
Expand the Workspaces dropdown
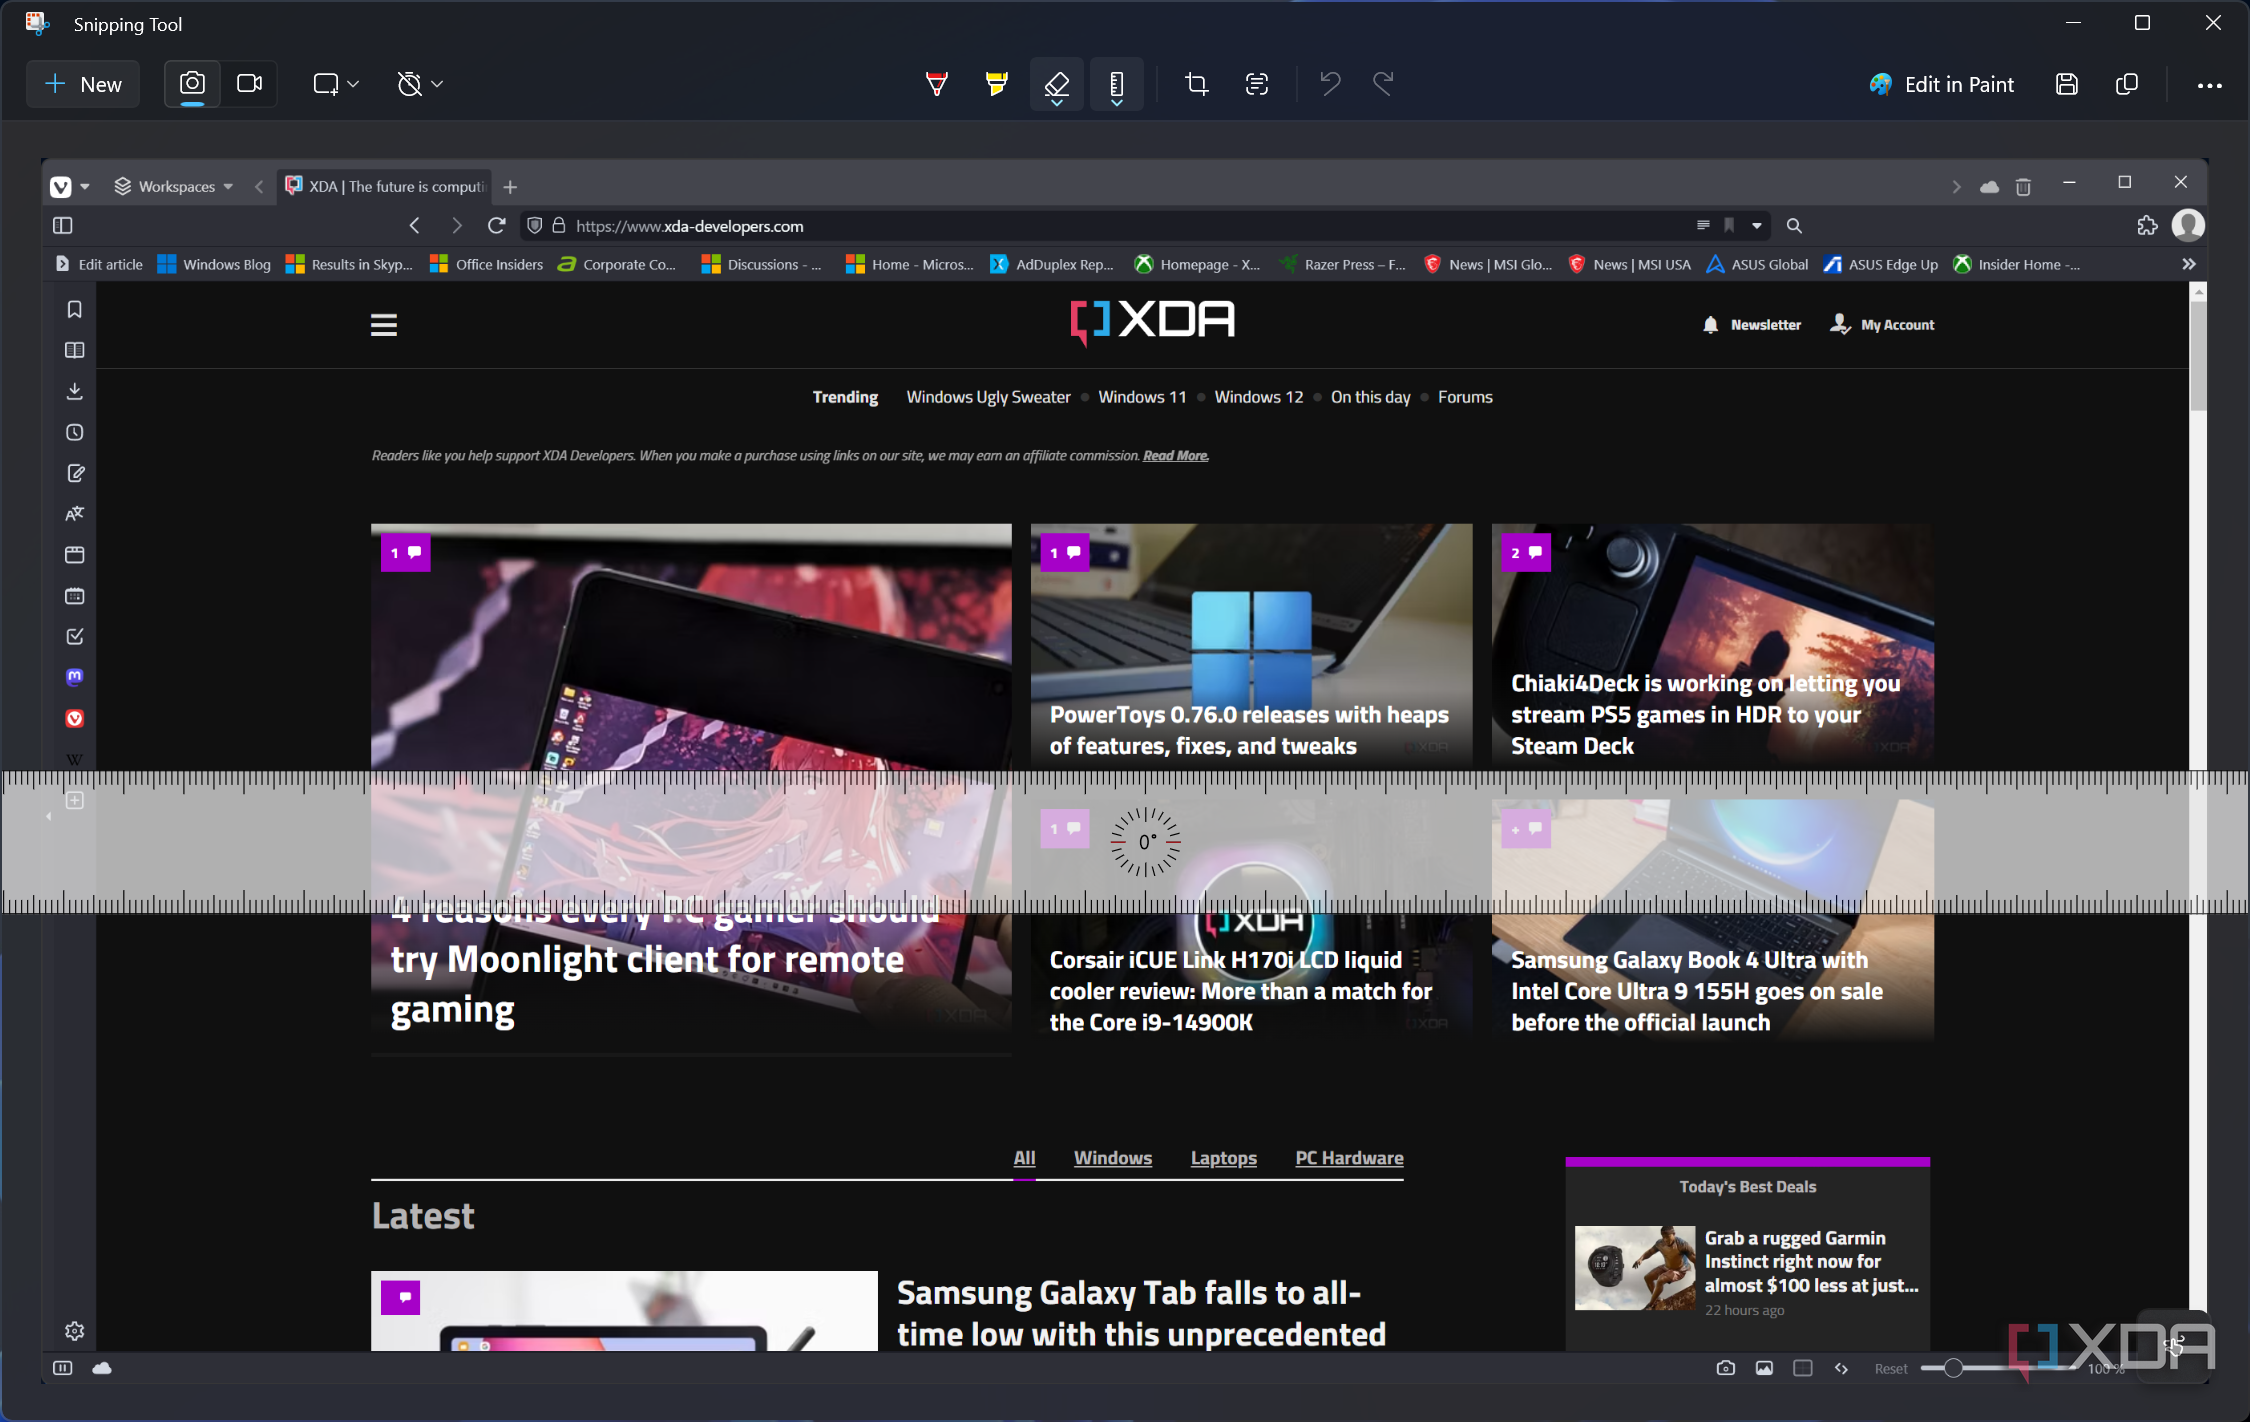point(174,187)
